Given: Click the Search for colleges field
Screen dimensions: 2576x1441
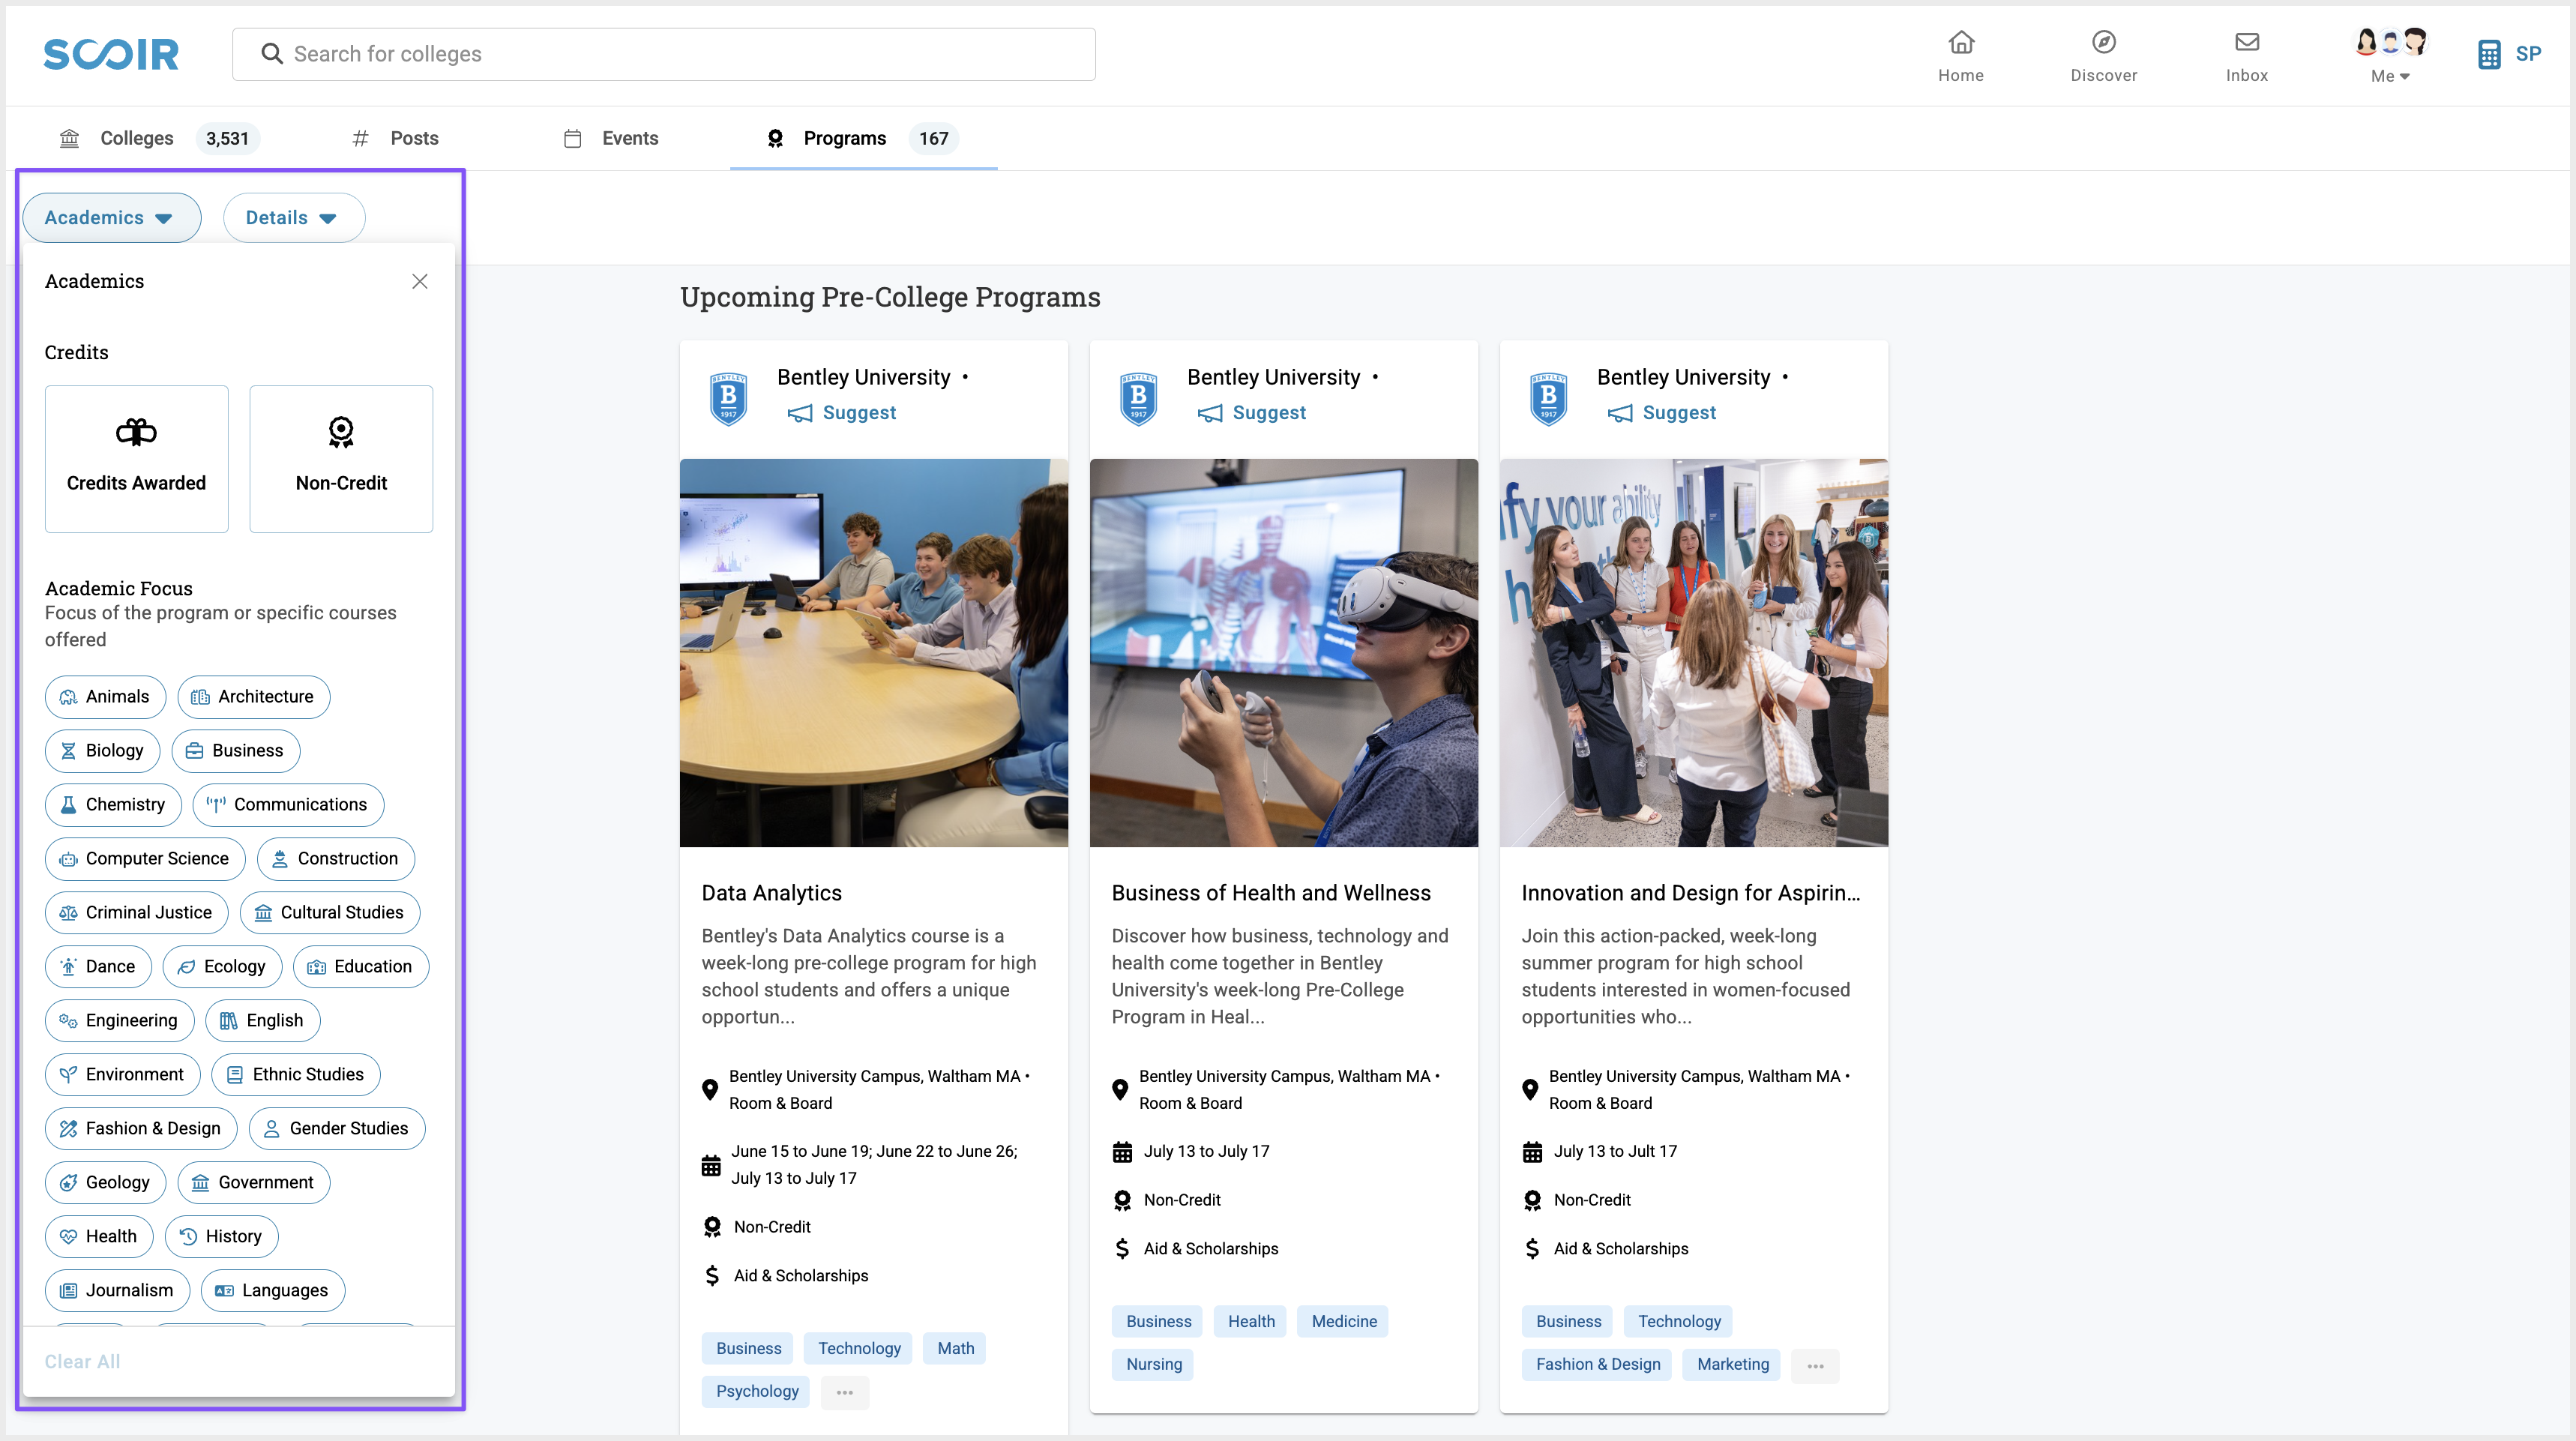Looking at the screenshot, I should [x=664, y=54].
